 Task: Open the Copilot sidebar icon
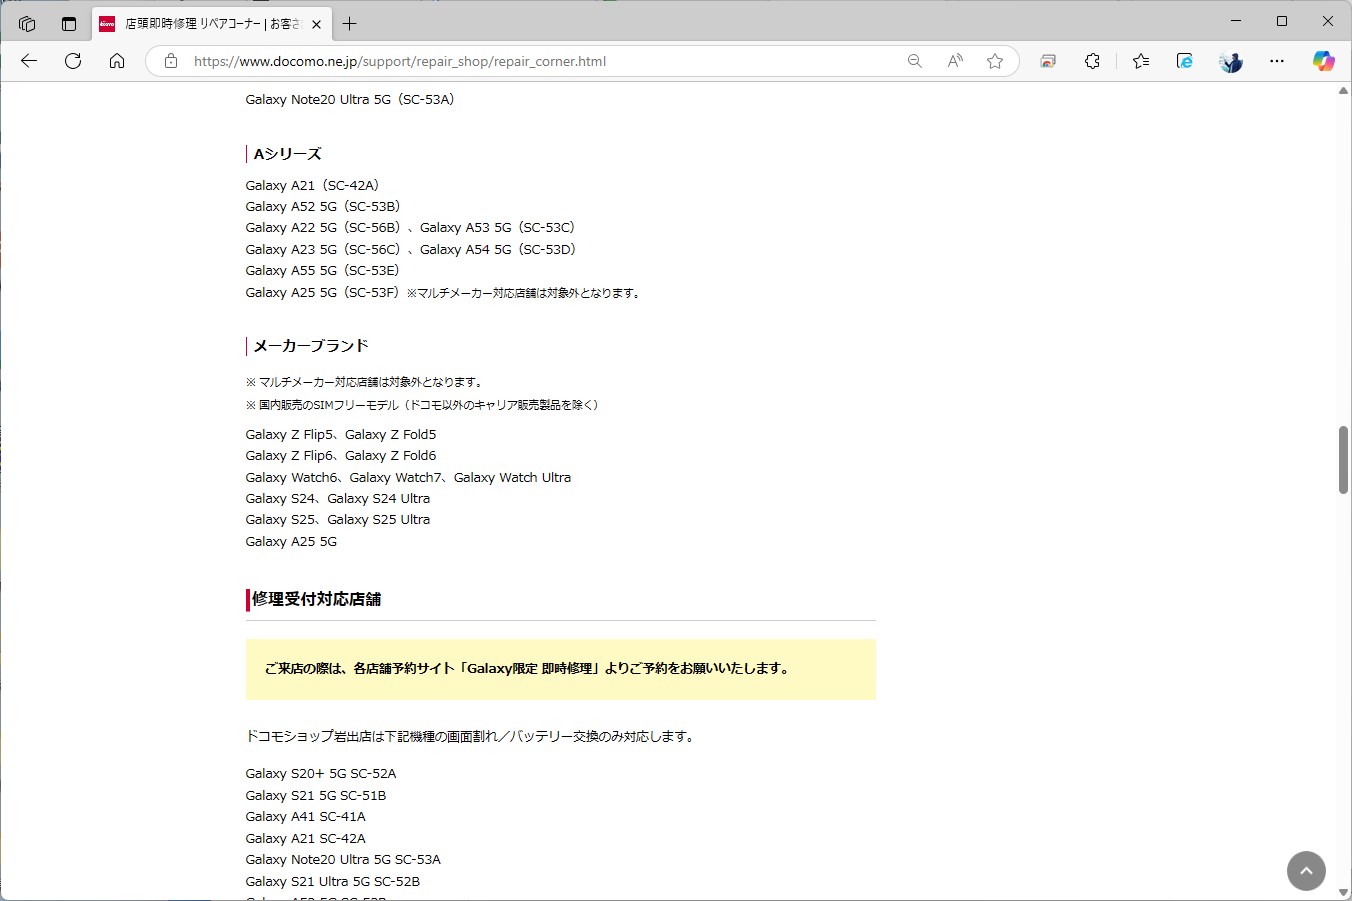(1324, 61)
